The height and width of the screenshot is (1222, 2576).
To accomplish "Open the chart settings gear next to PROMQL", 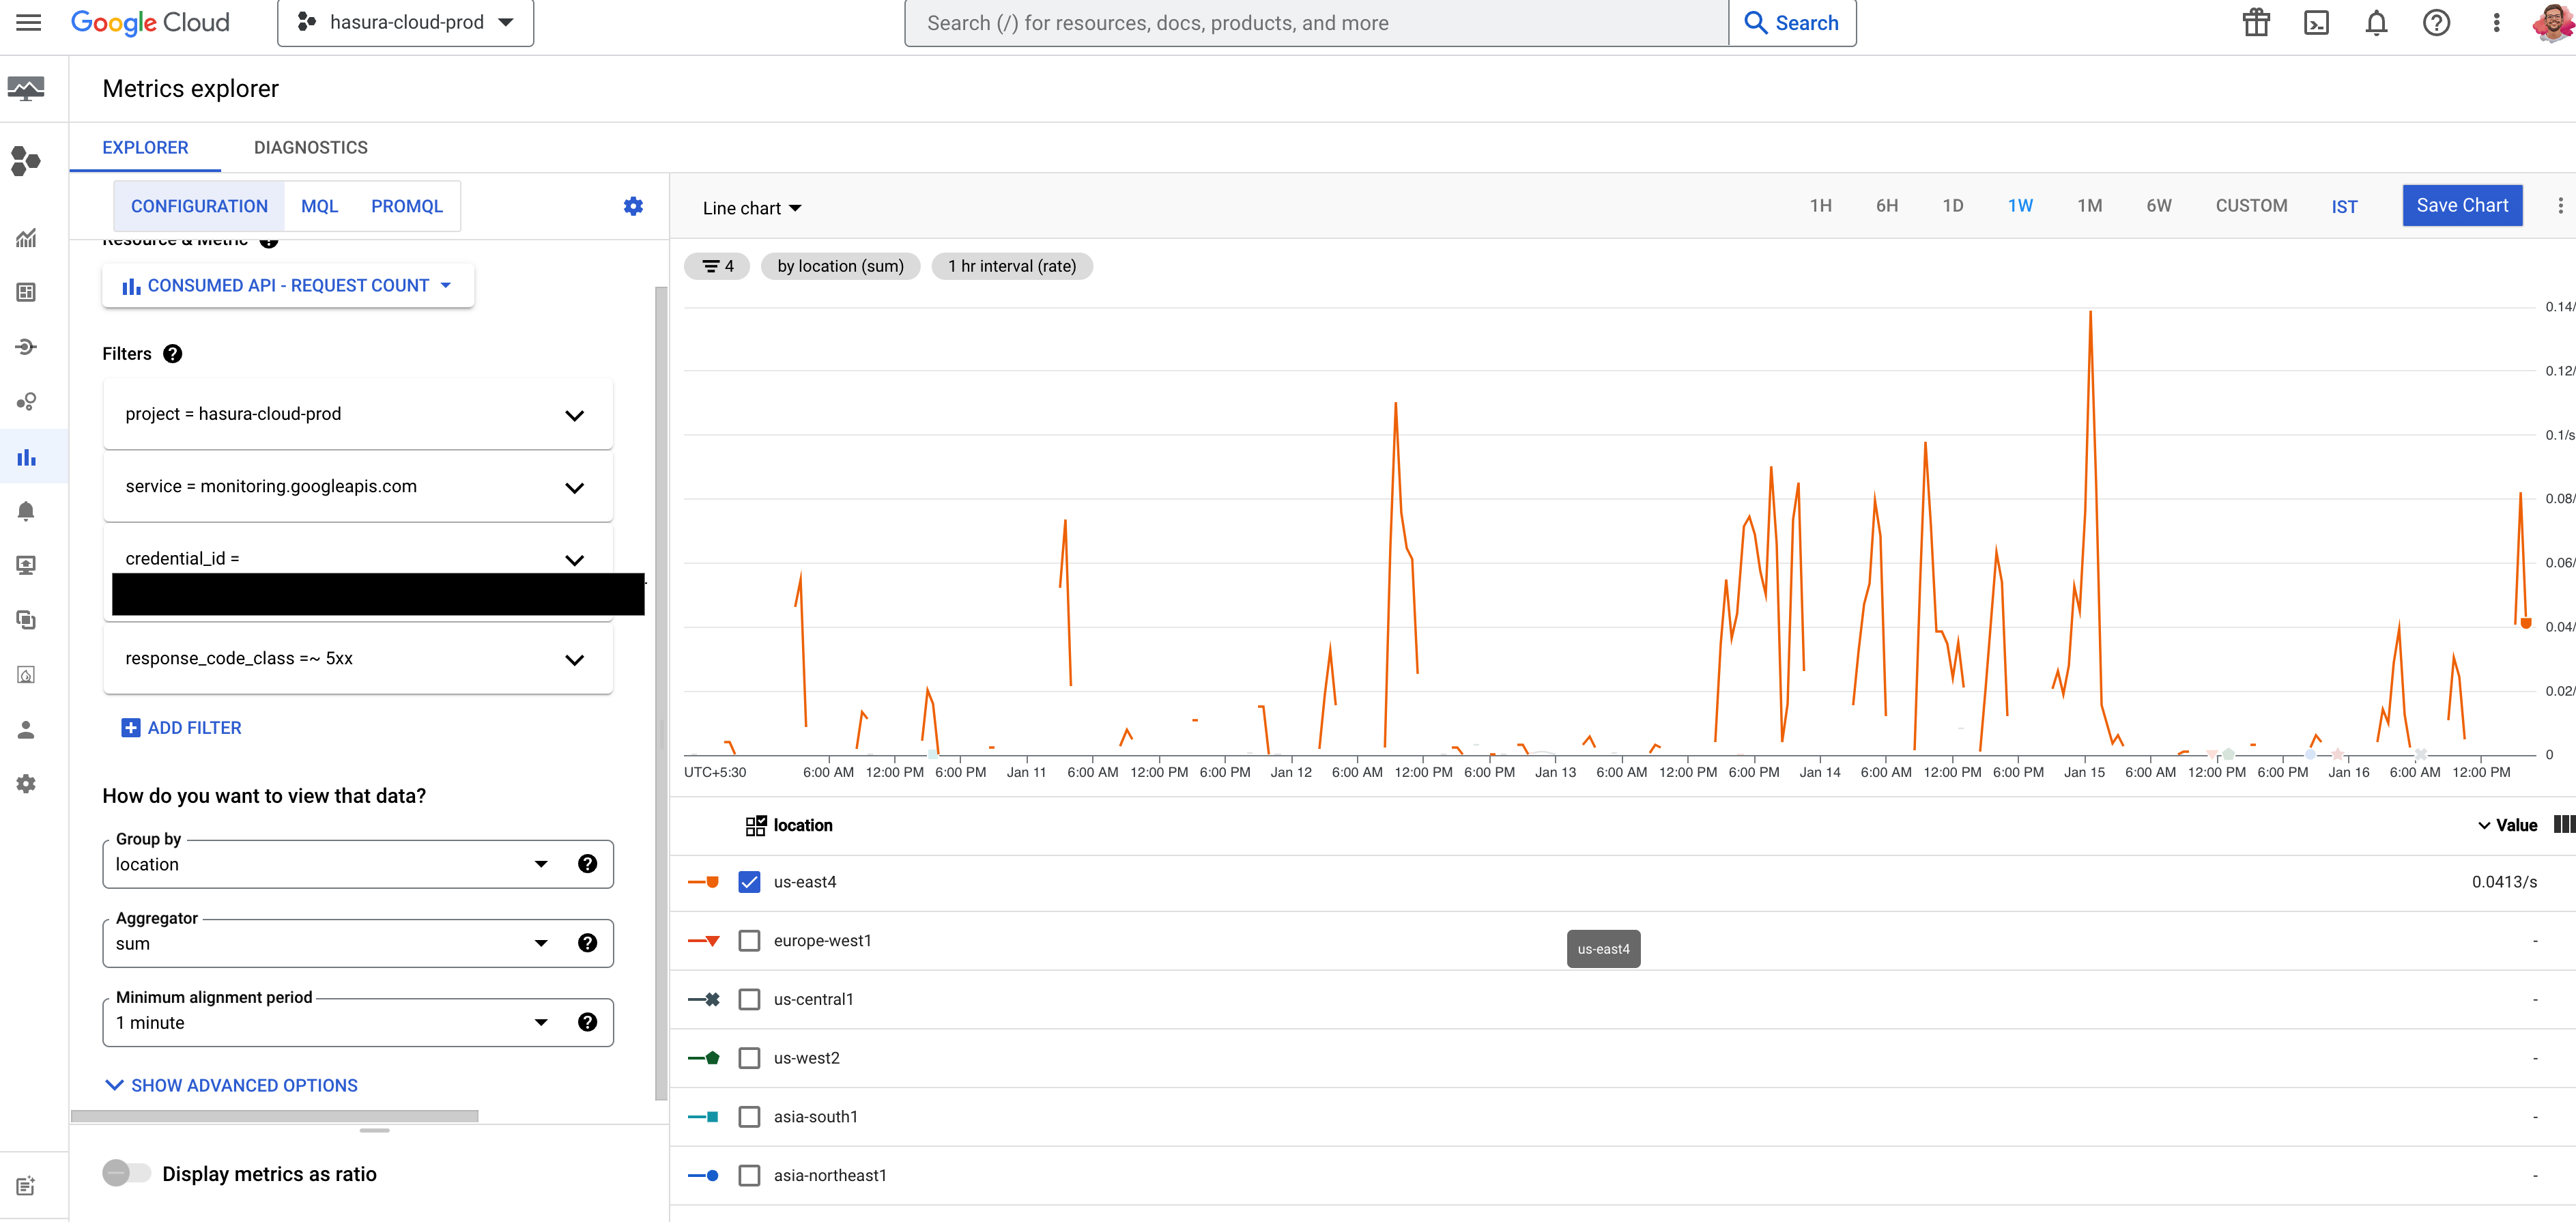I will pos(633,206).
